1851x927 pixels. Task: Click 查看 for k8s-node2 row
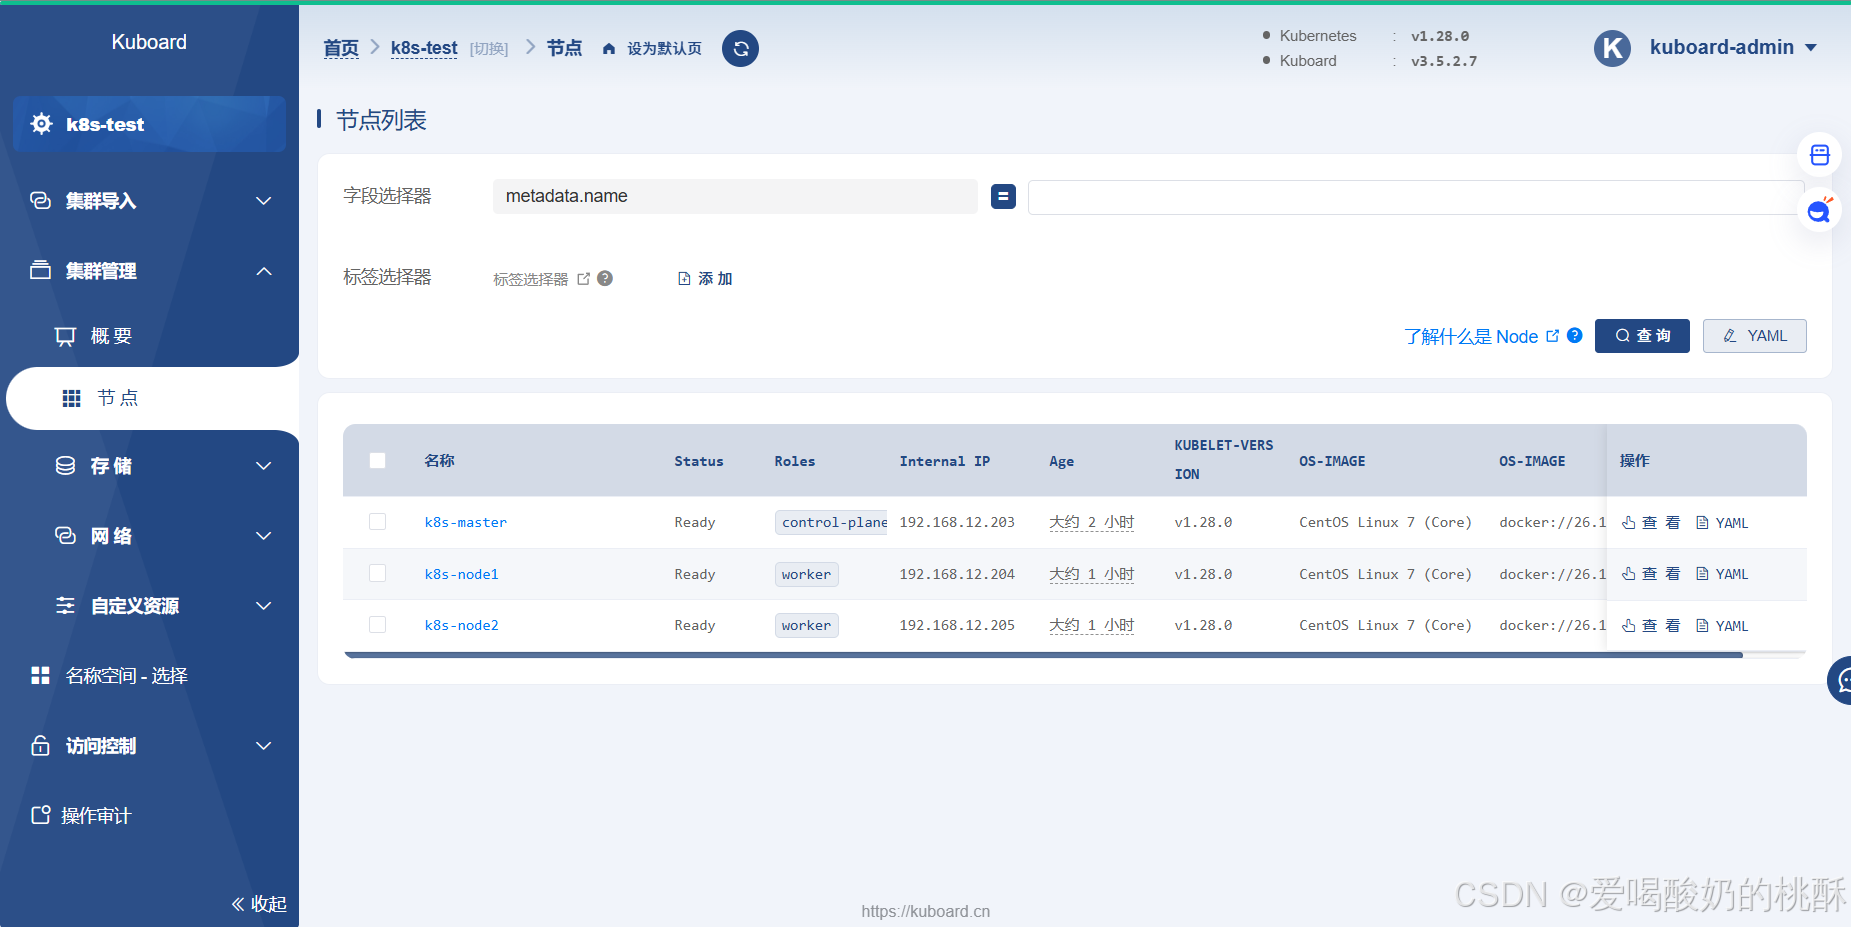tap(1651, 625)
